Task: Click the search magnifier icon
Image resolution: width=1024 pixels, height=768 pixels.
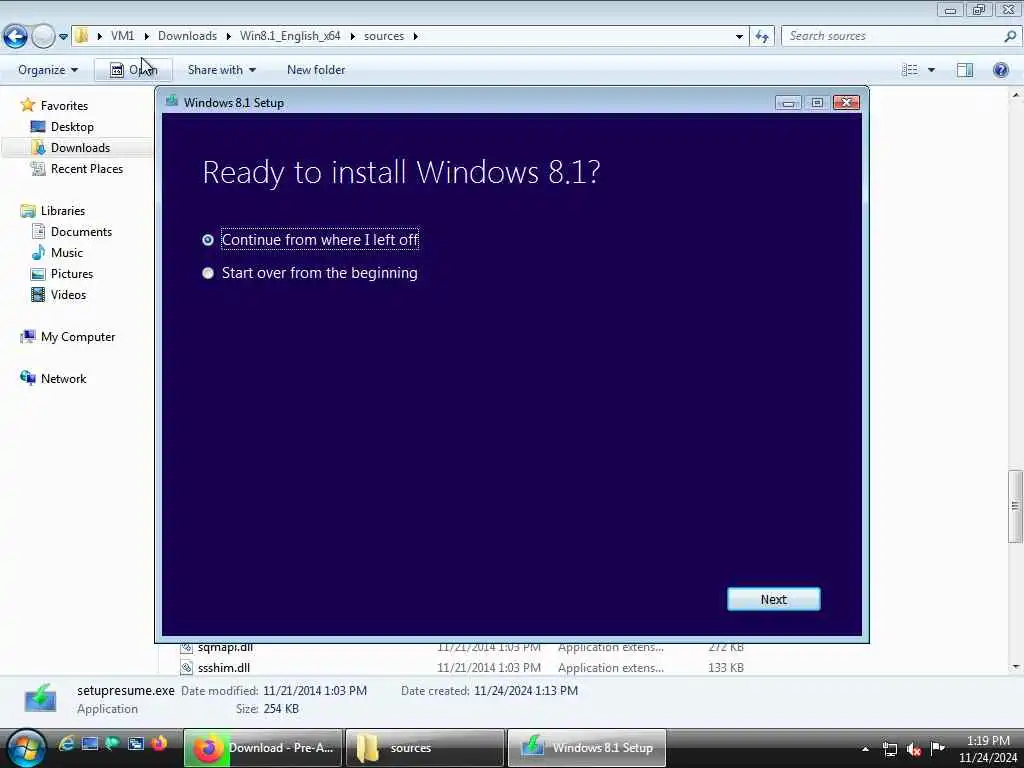Action: [1010, 36]
